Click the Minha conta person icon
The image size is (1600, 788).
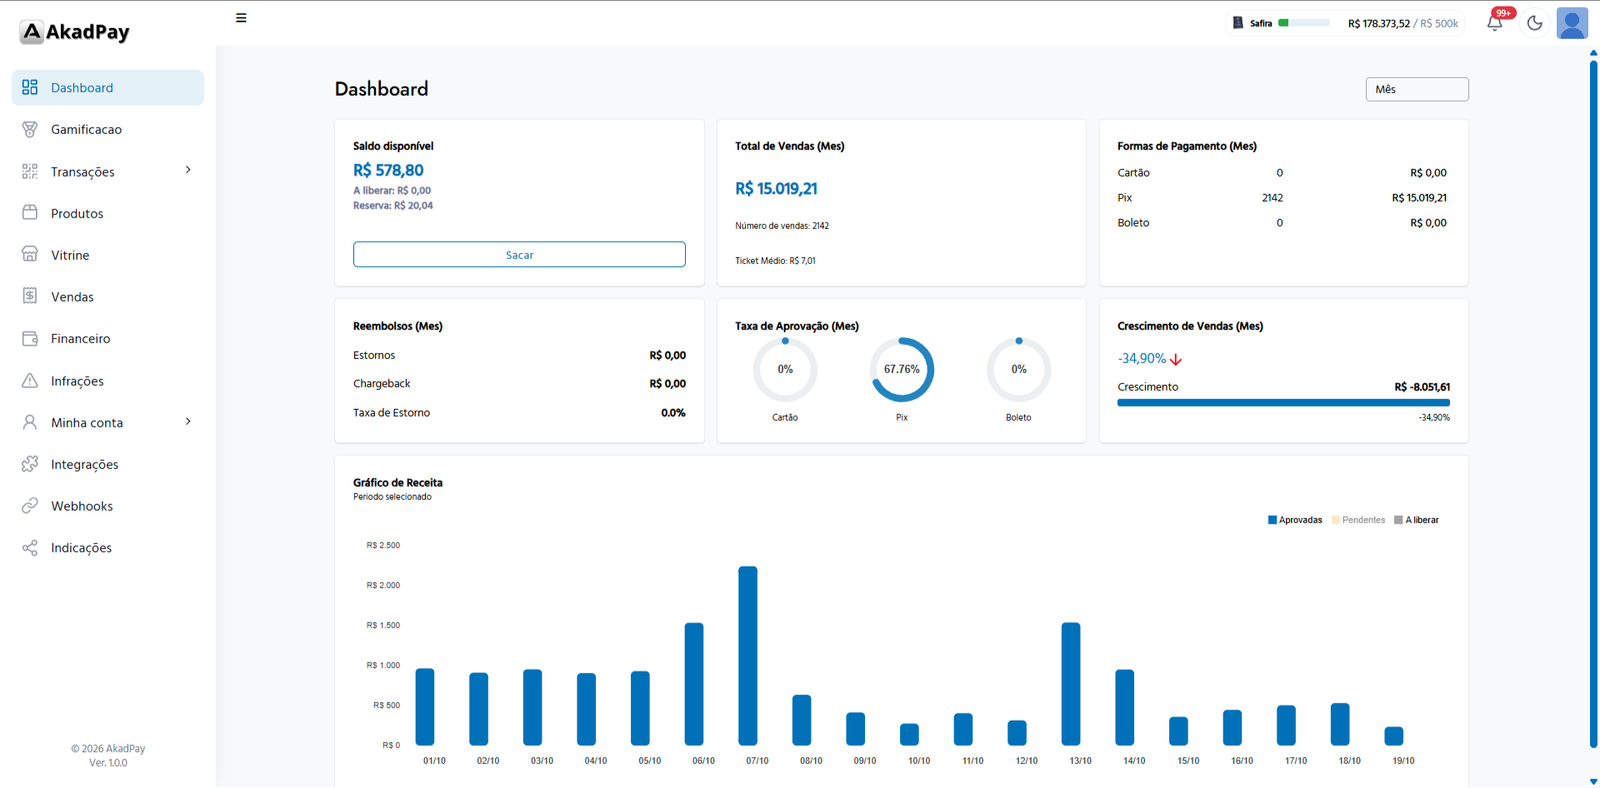[30, 423]
